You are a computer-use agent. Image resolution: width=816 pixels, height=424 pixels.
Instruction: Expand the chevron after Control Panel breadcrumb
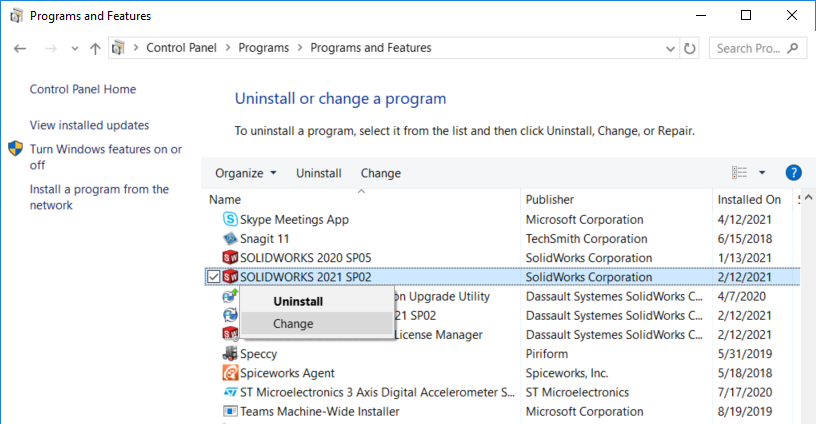pos(227,48)
